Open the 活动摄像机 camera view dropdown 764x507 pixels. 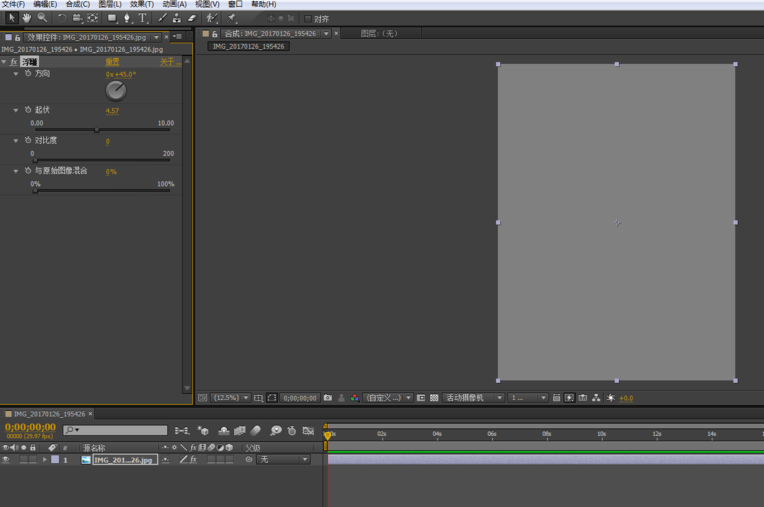coord(469,398)
